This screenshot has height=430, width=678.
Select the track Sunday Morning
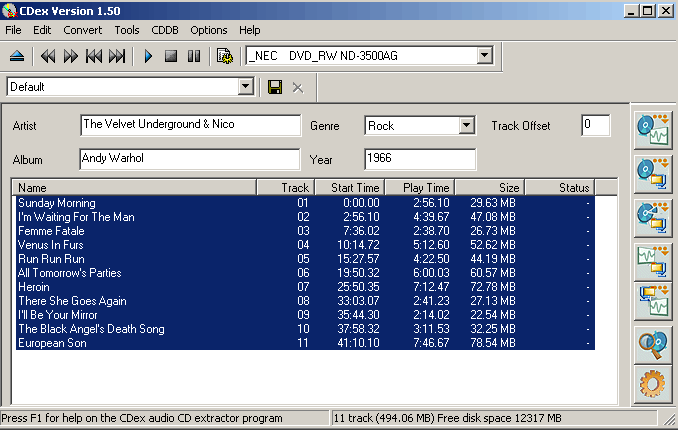305,203
